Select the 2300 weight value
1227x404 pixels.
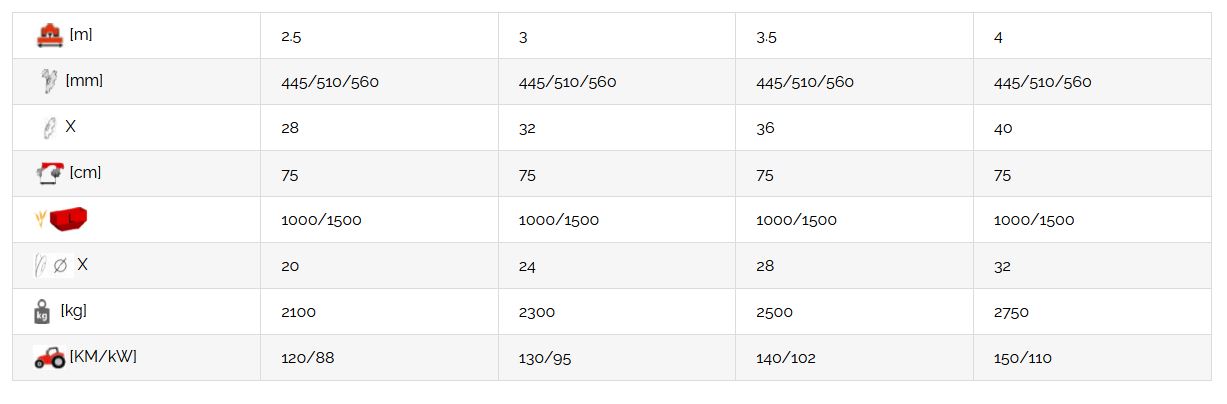536,312
